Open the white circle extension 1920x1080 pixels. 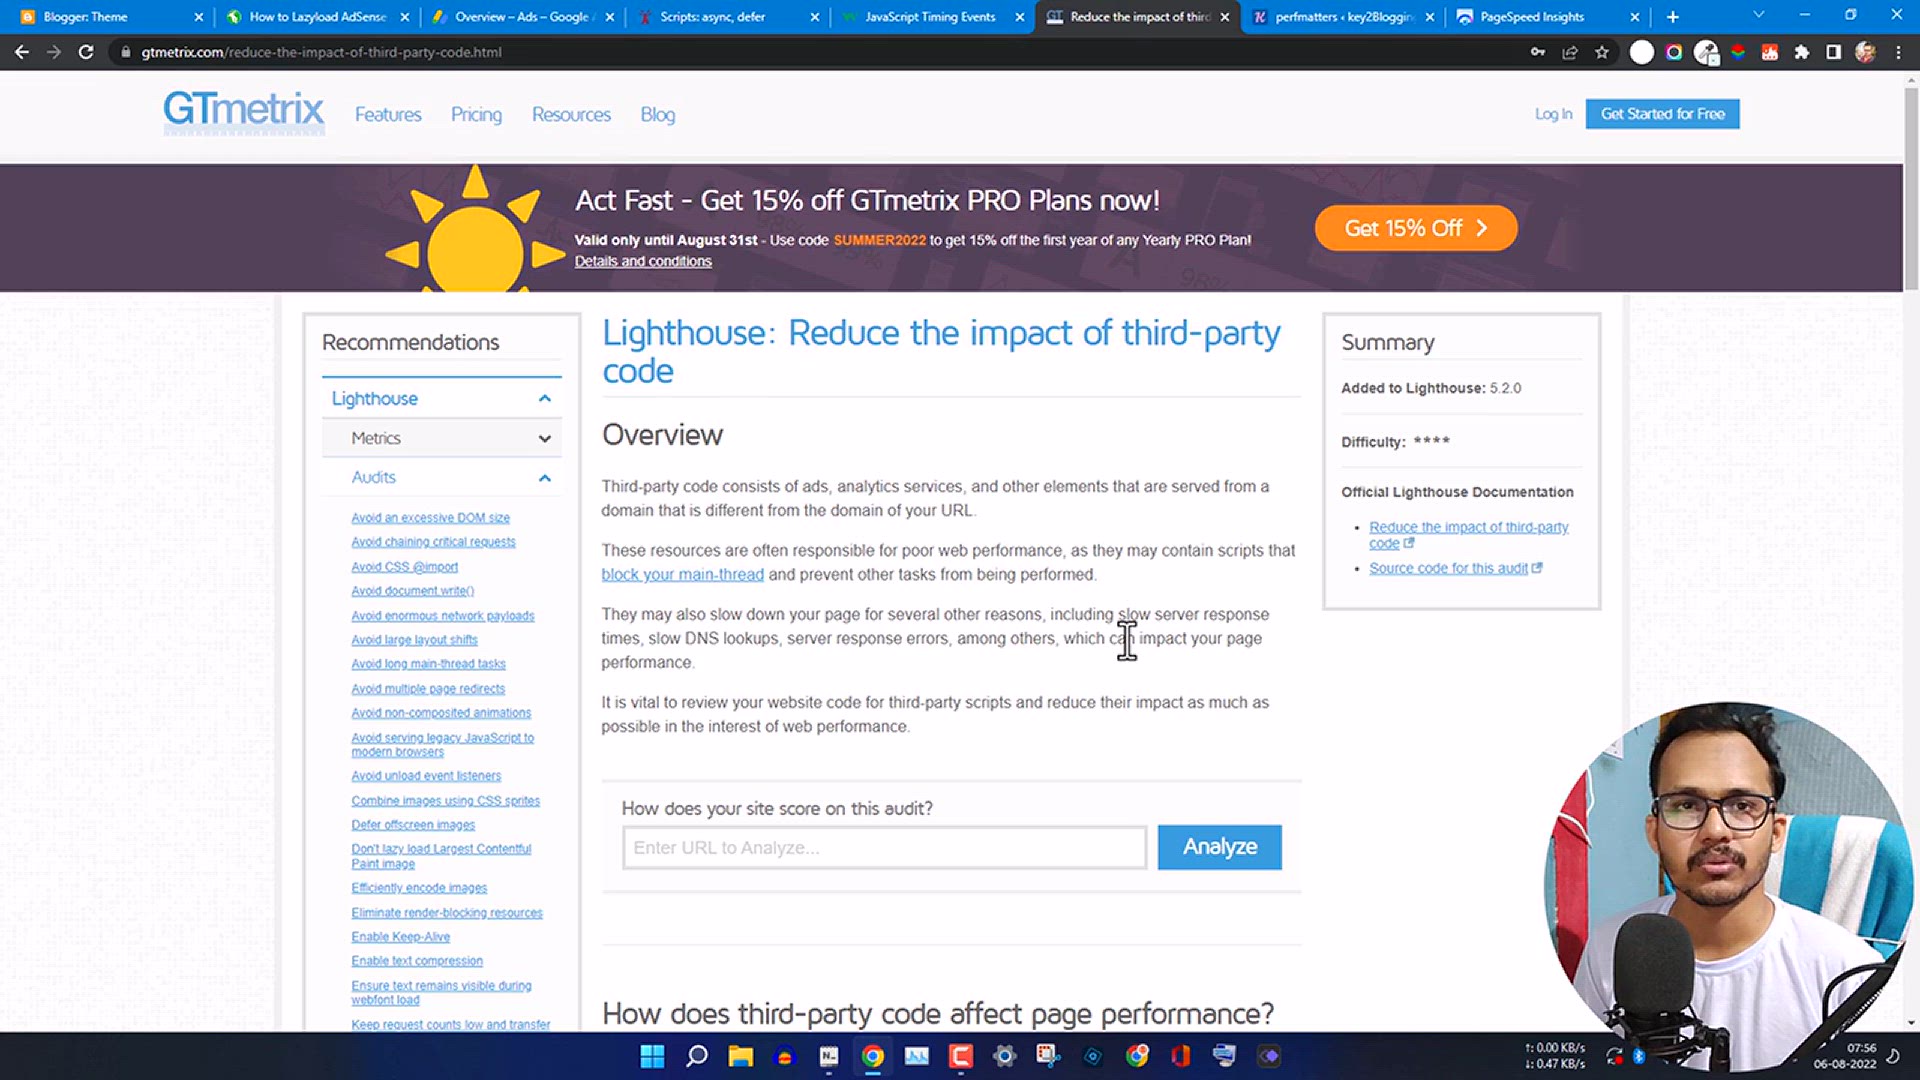[x=1642, y=52]
